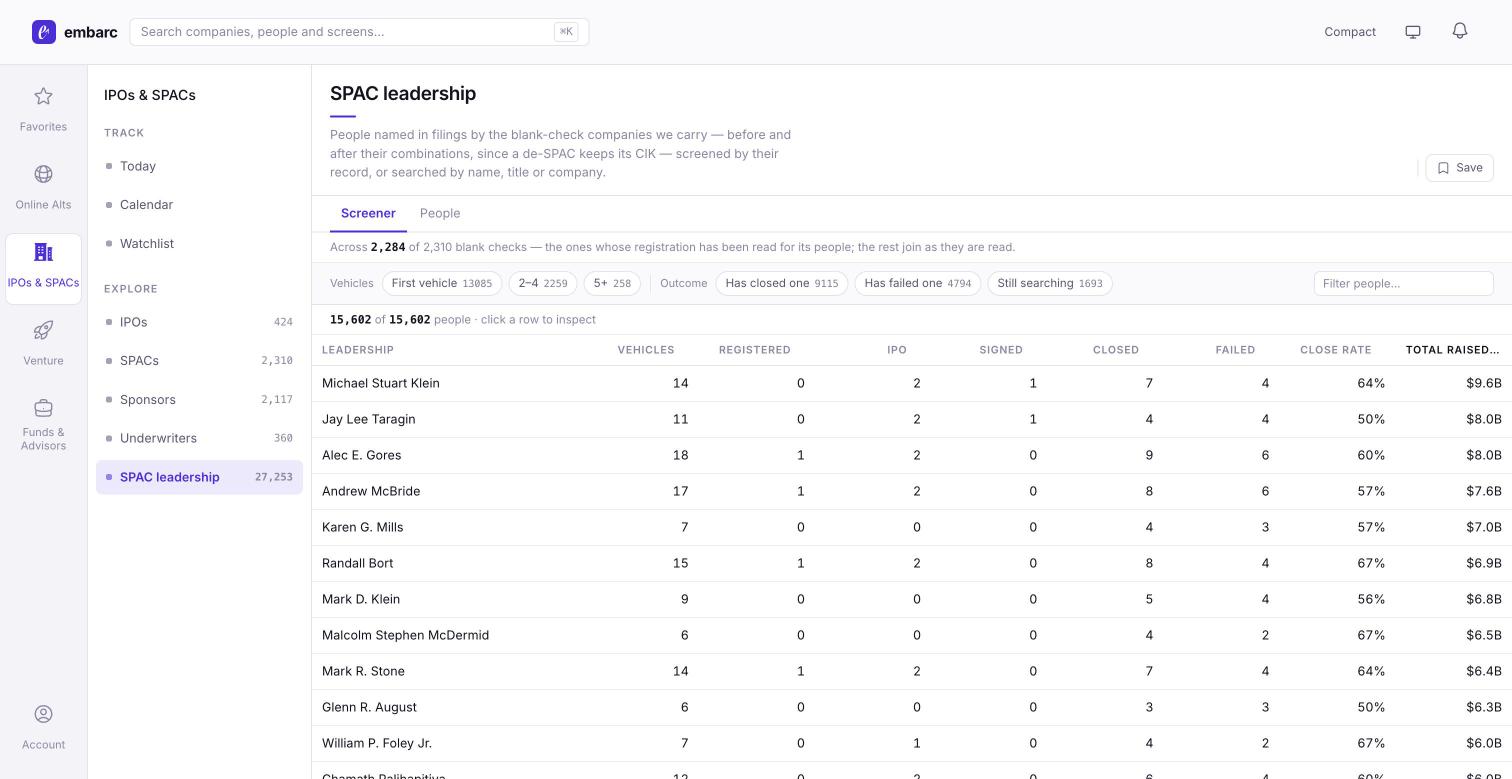Viewport: 1512px width, 779px height.
Task: Click the notifications bell icon
Action: (1460, 32)
